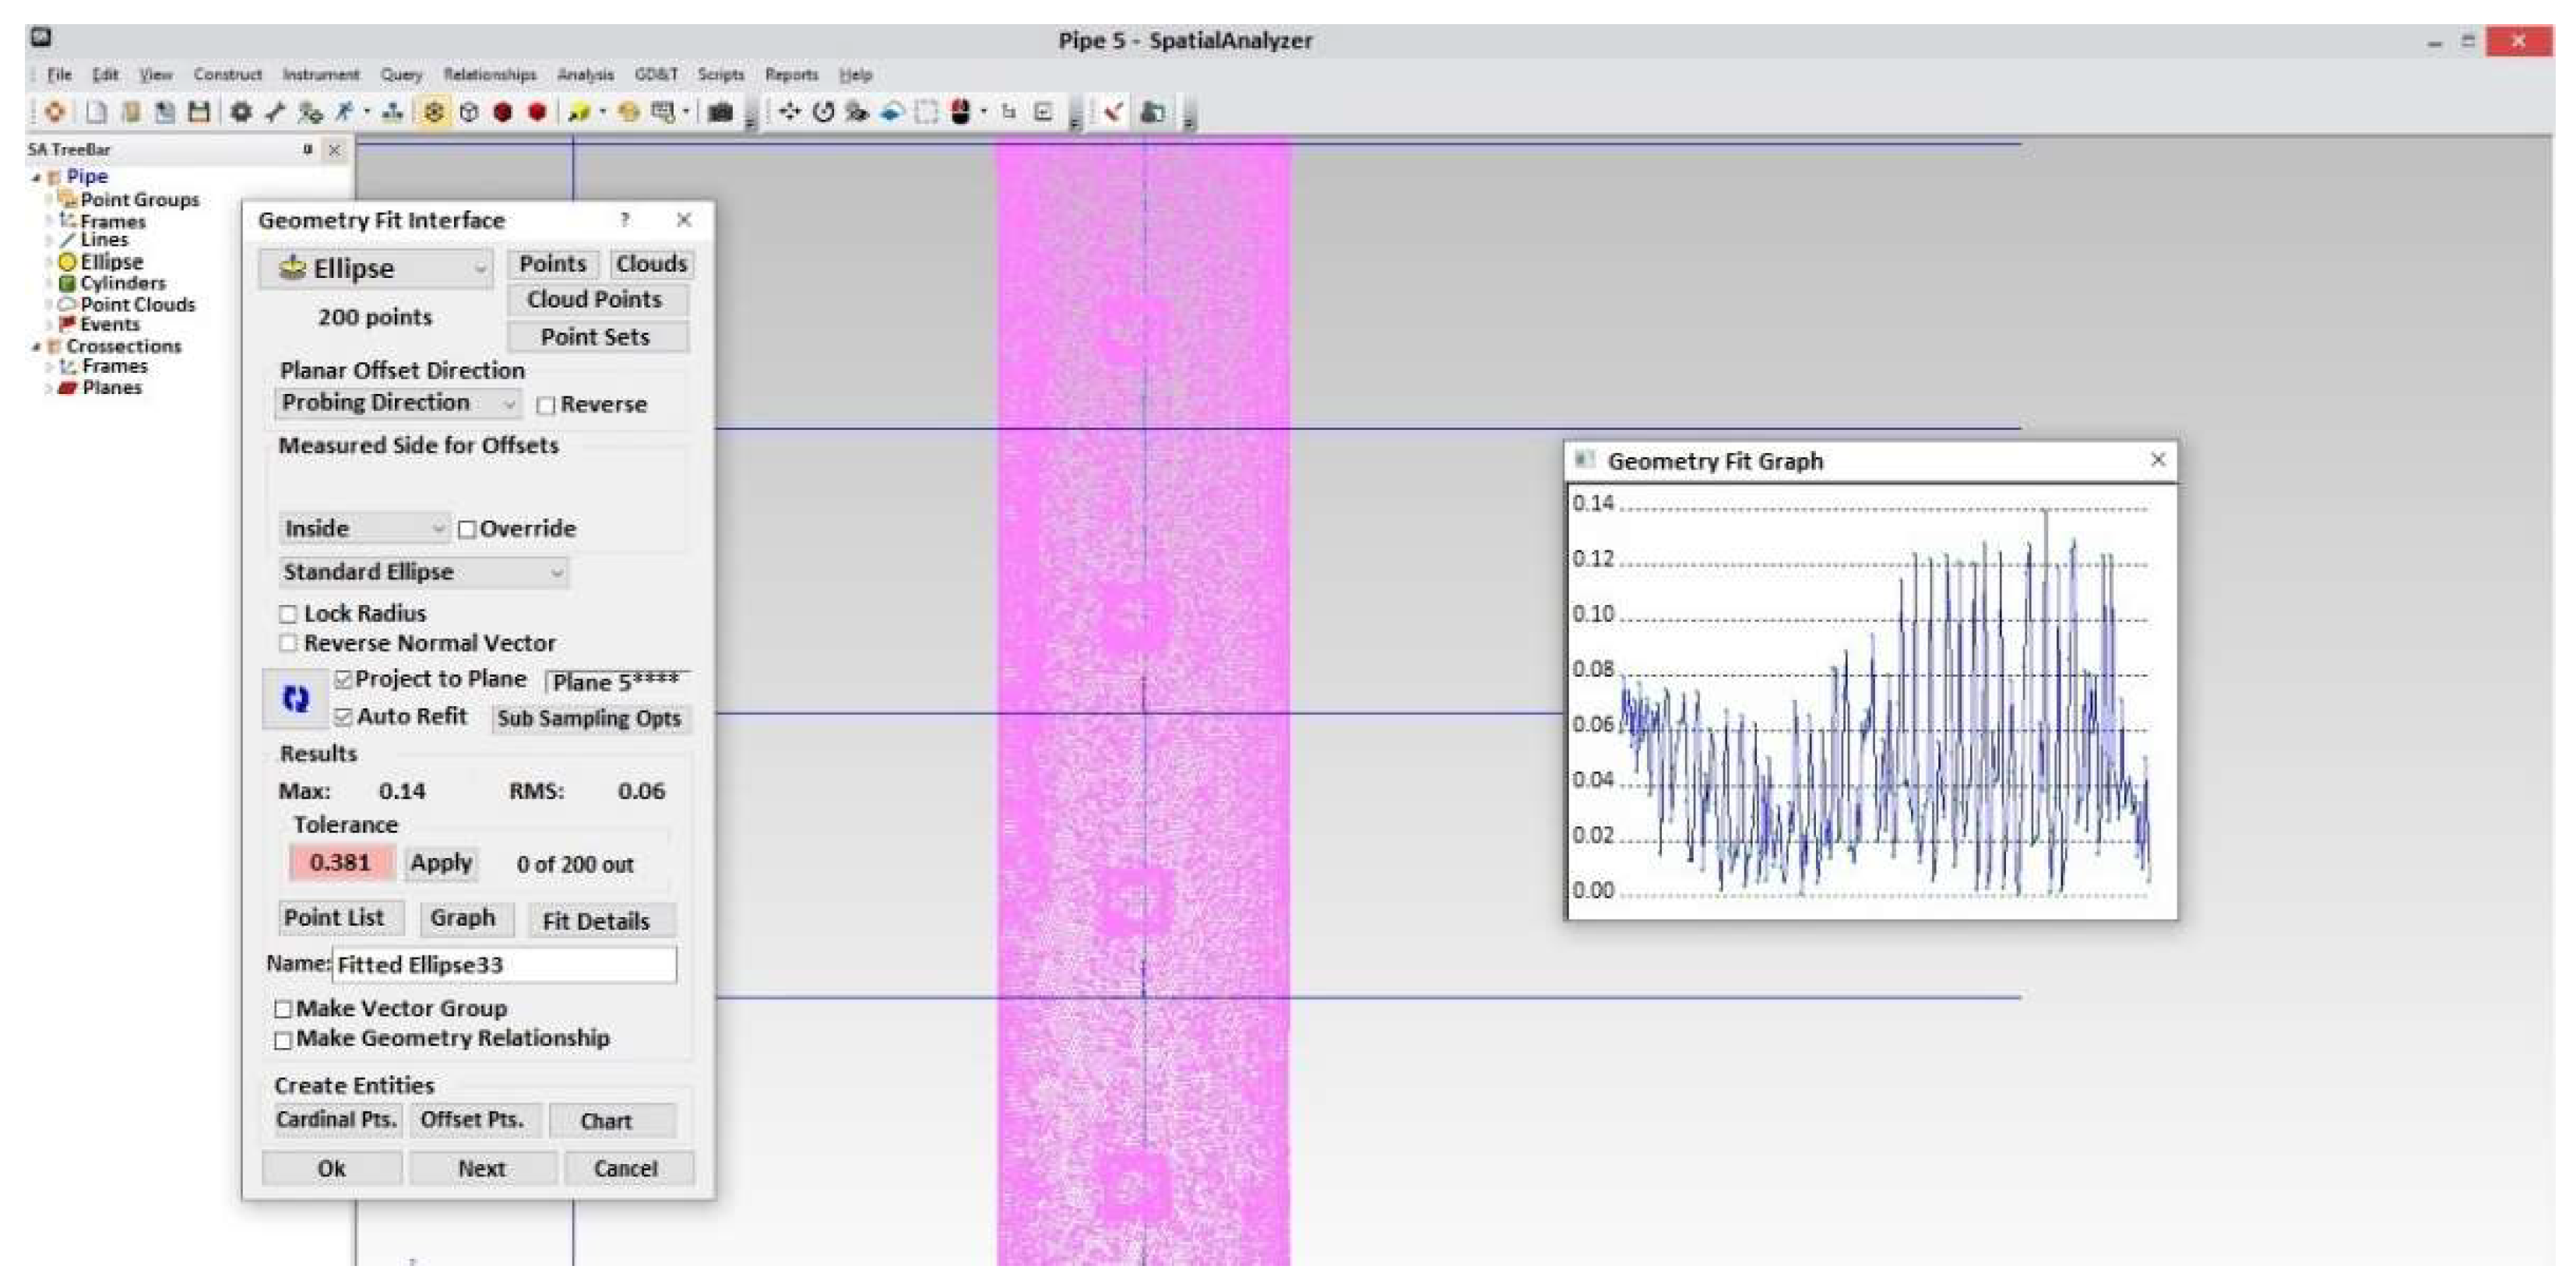Viewport: 2576px width, 1287px height.
Task: Click the save (floppy disk) toolbar icon
Action: coord(199,112)
